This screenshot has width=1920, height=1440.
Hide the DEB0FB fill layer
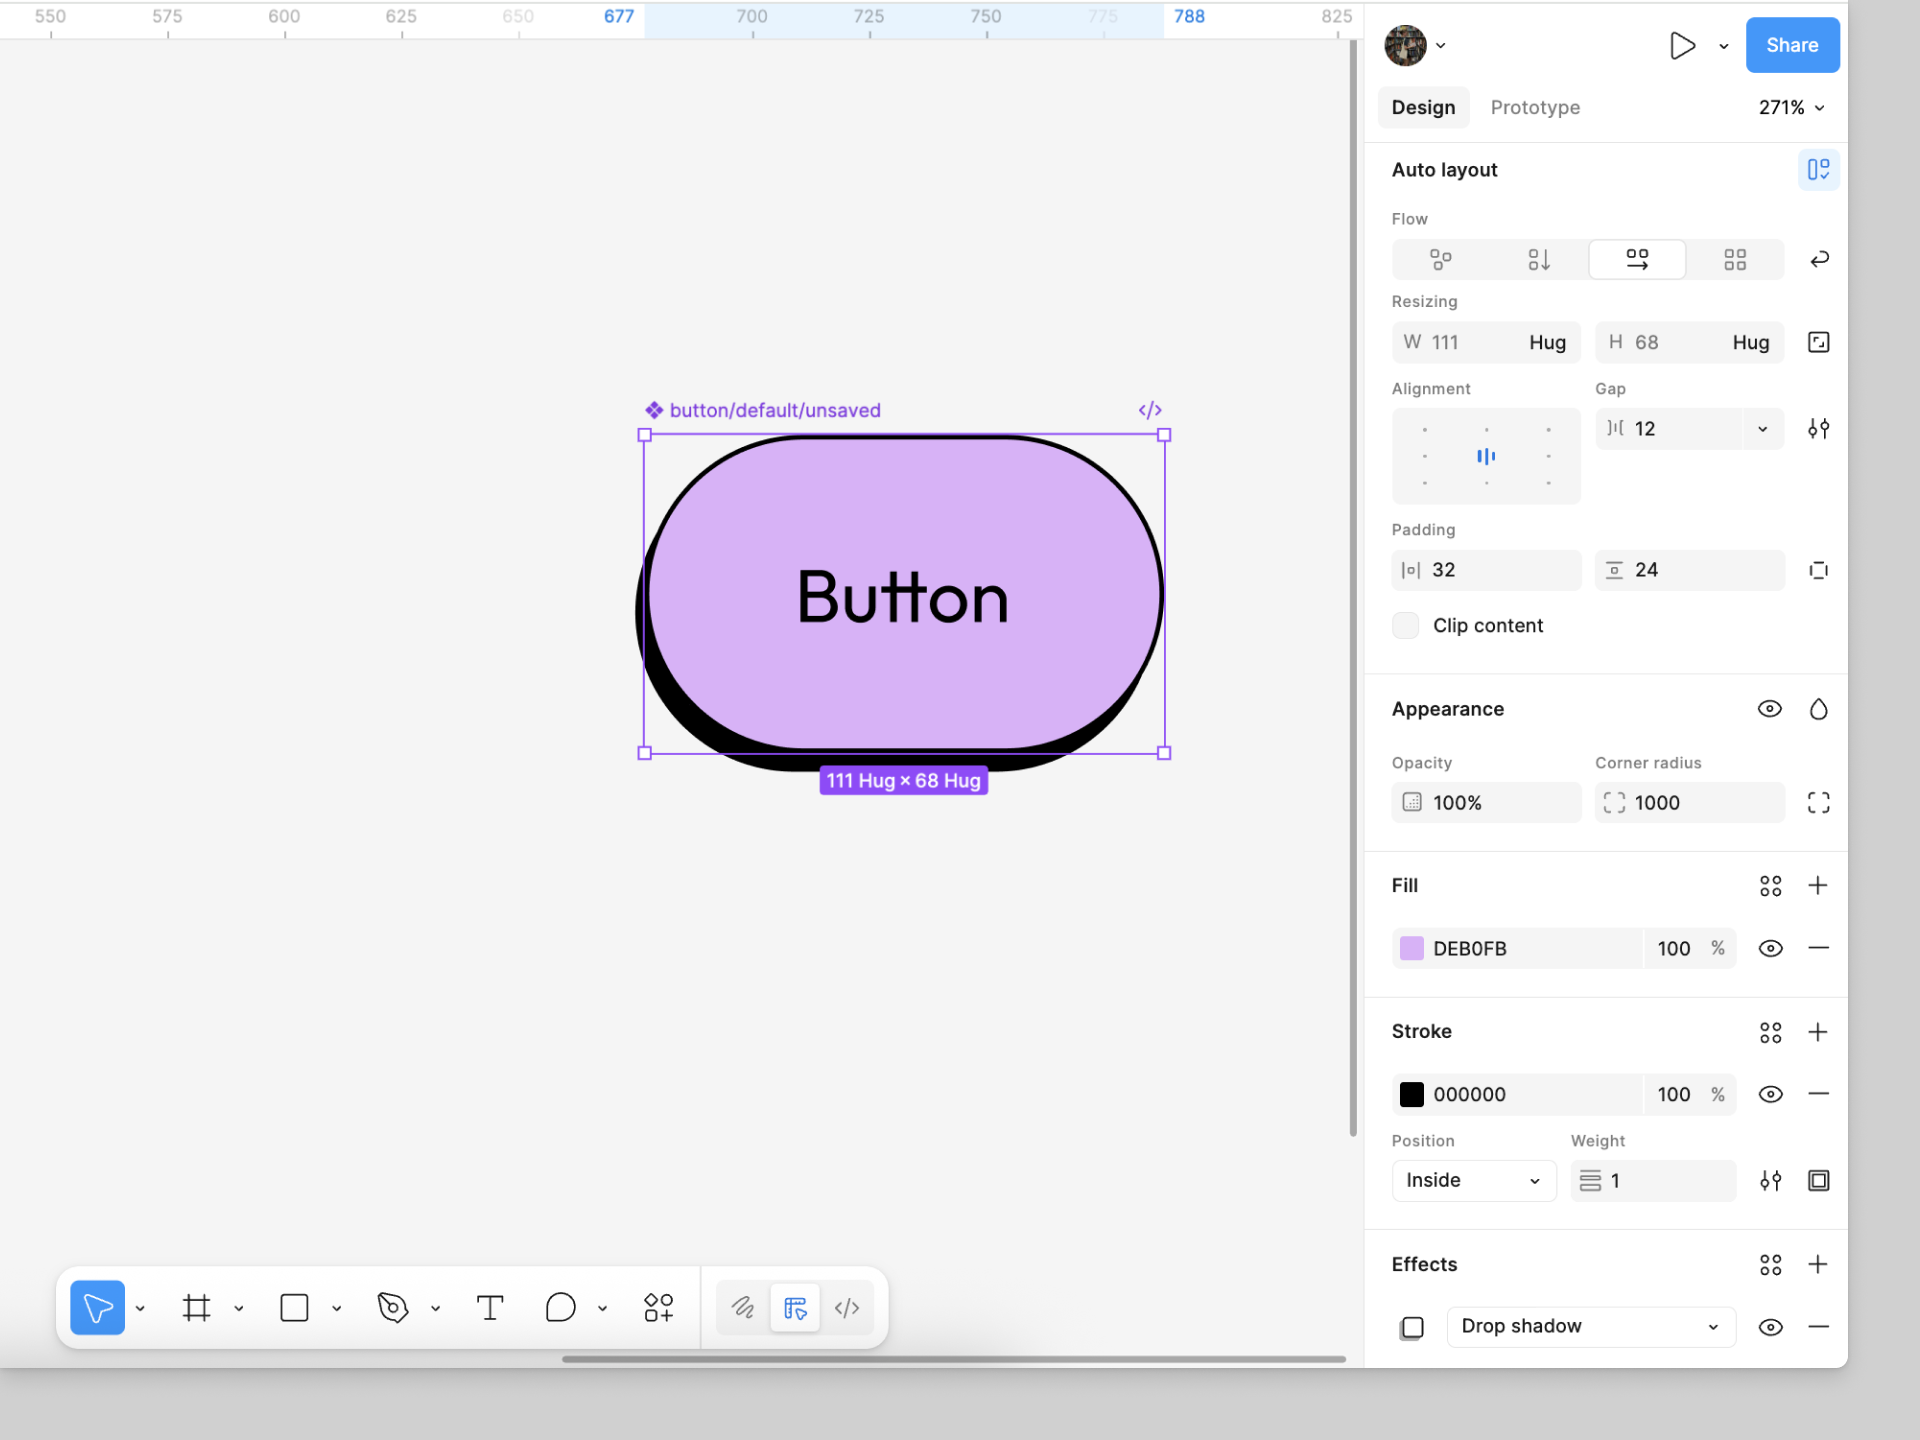1770,949
